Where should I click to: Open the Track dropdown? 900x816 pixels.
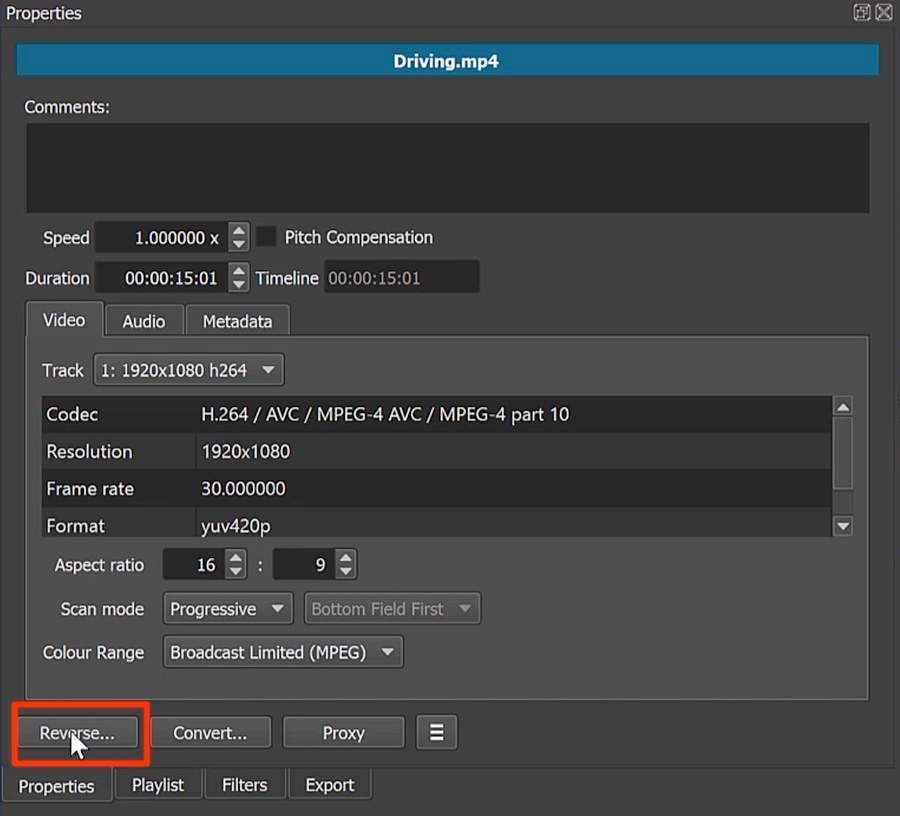189,370
